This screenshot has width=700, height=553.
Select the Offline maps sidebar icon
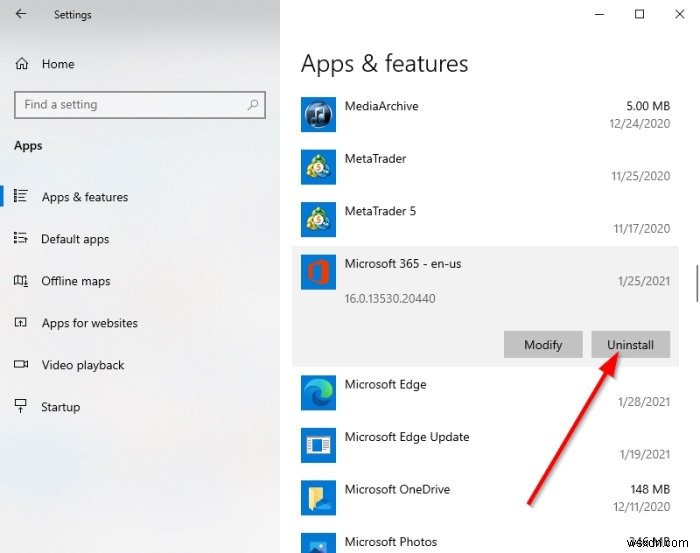(x=21, y=281)
